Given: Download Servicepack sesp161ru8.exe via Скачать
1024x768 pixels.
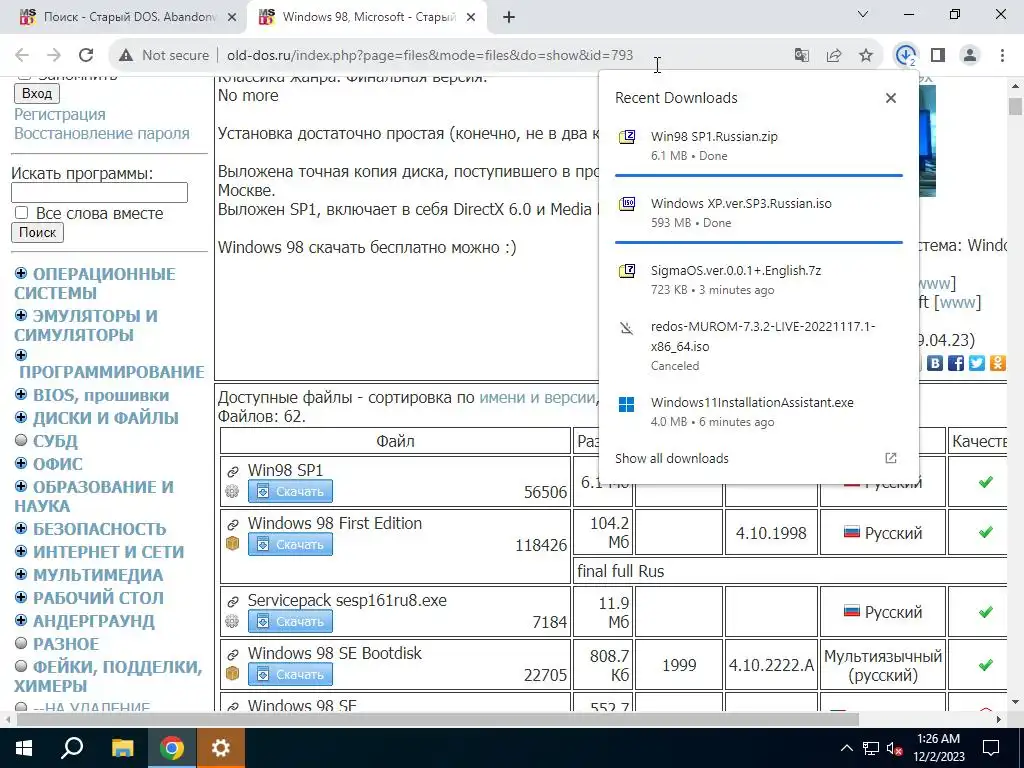Looking at the screenshot, I should tap(290, 621).
